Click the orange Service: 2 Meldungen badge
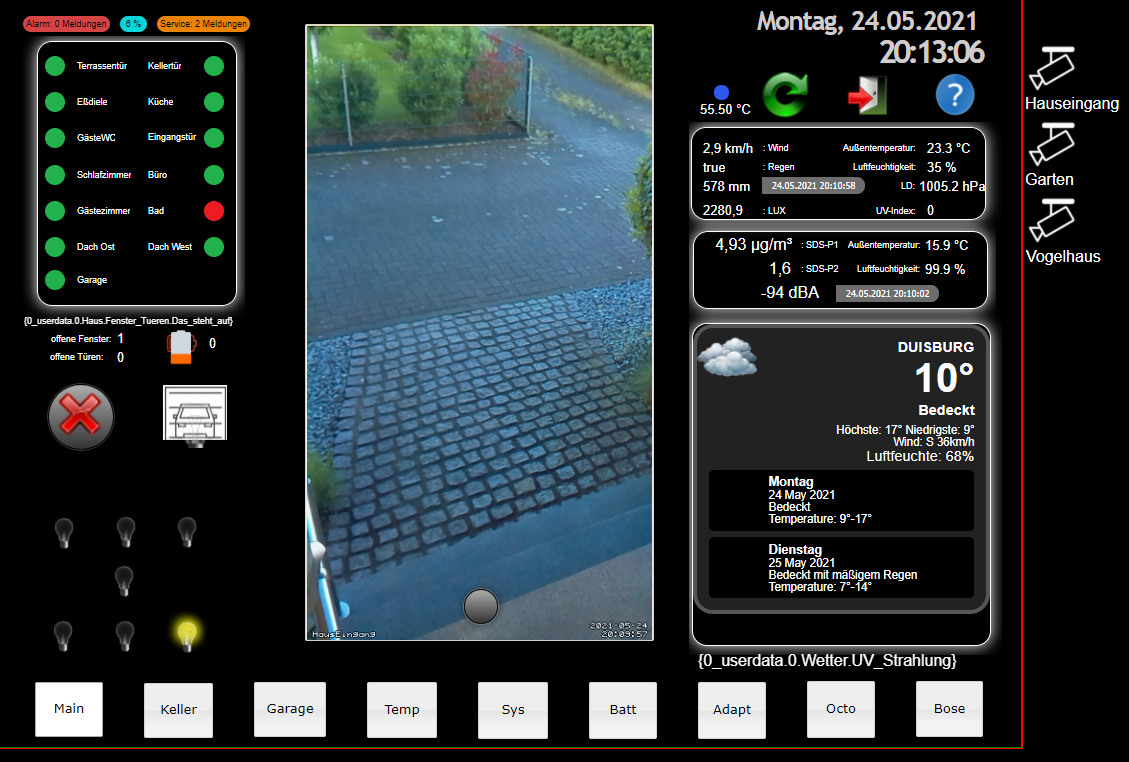This screenshot has height=762, width=1129. 203,24
